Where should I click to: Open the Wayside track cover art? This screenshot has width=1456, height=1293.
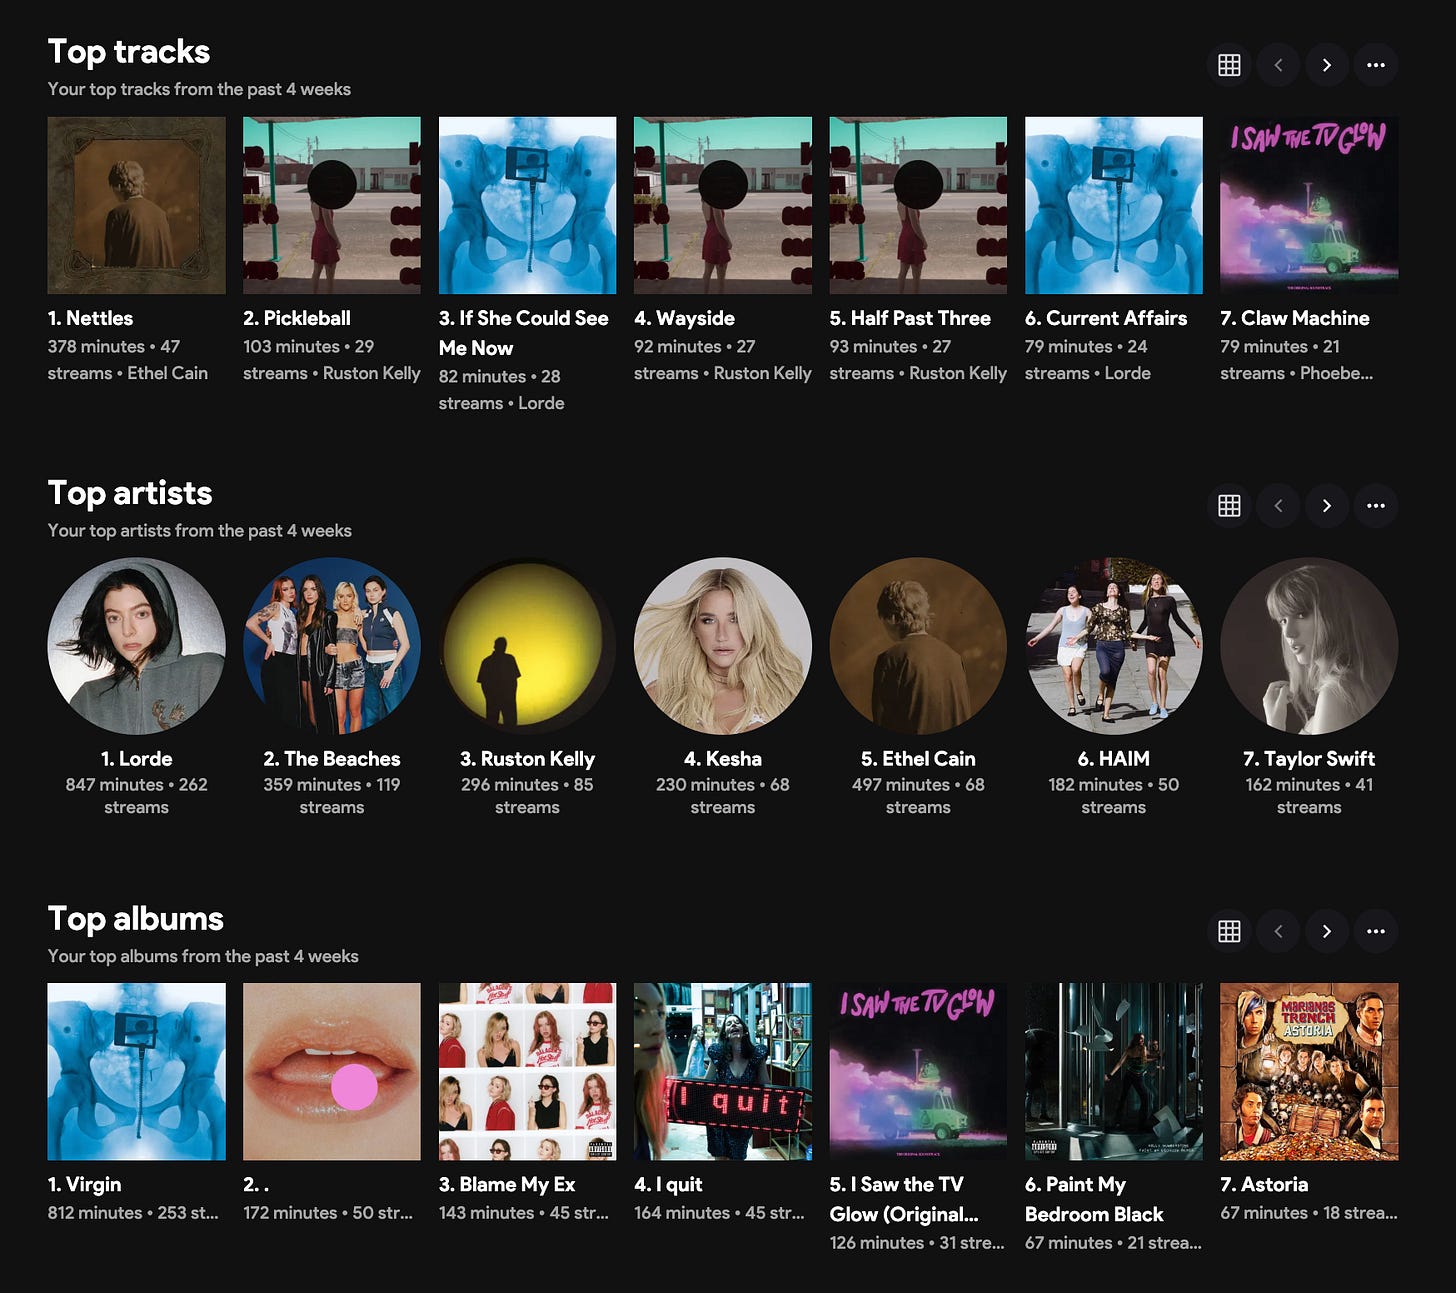(x=723, y=205)
